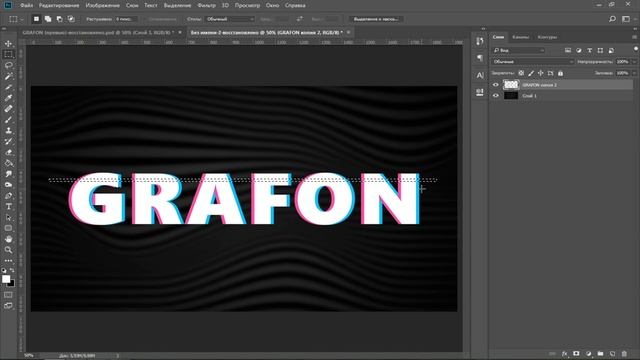The height and width of the screenshot is (360, 640).
Task: Open the workspace switcher icon
Action: click(626, 19)
